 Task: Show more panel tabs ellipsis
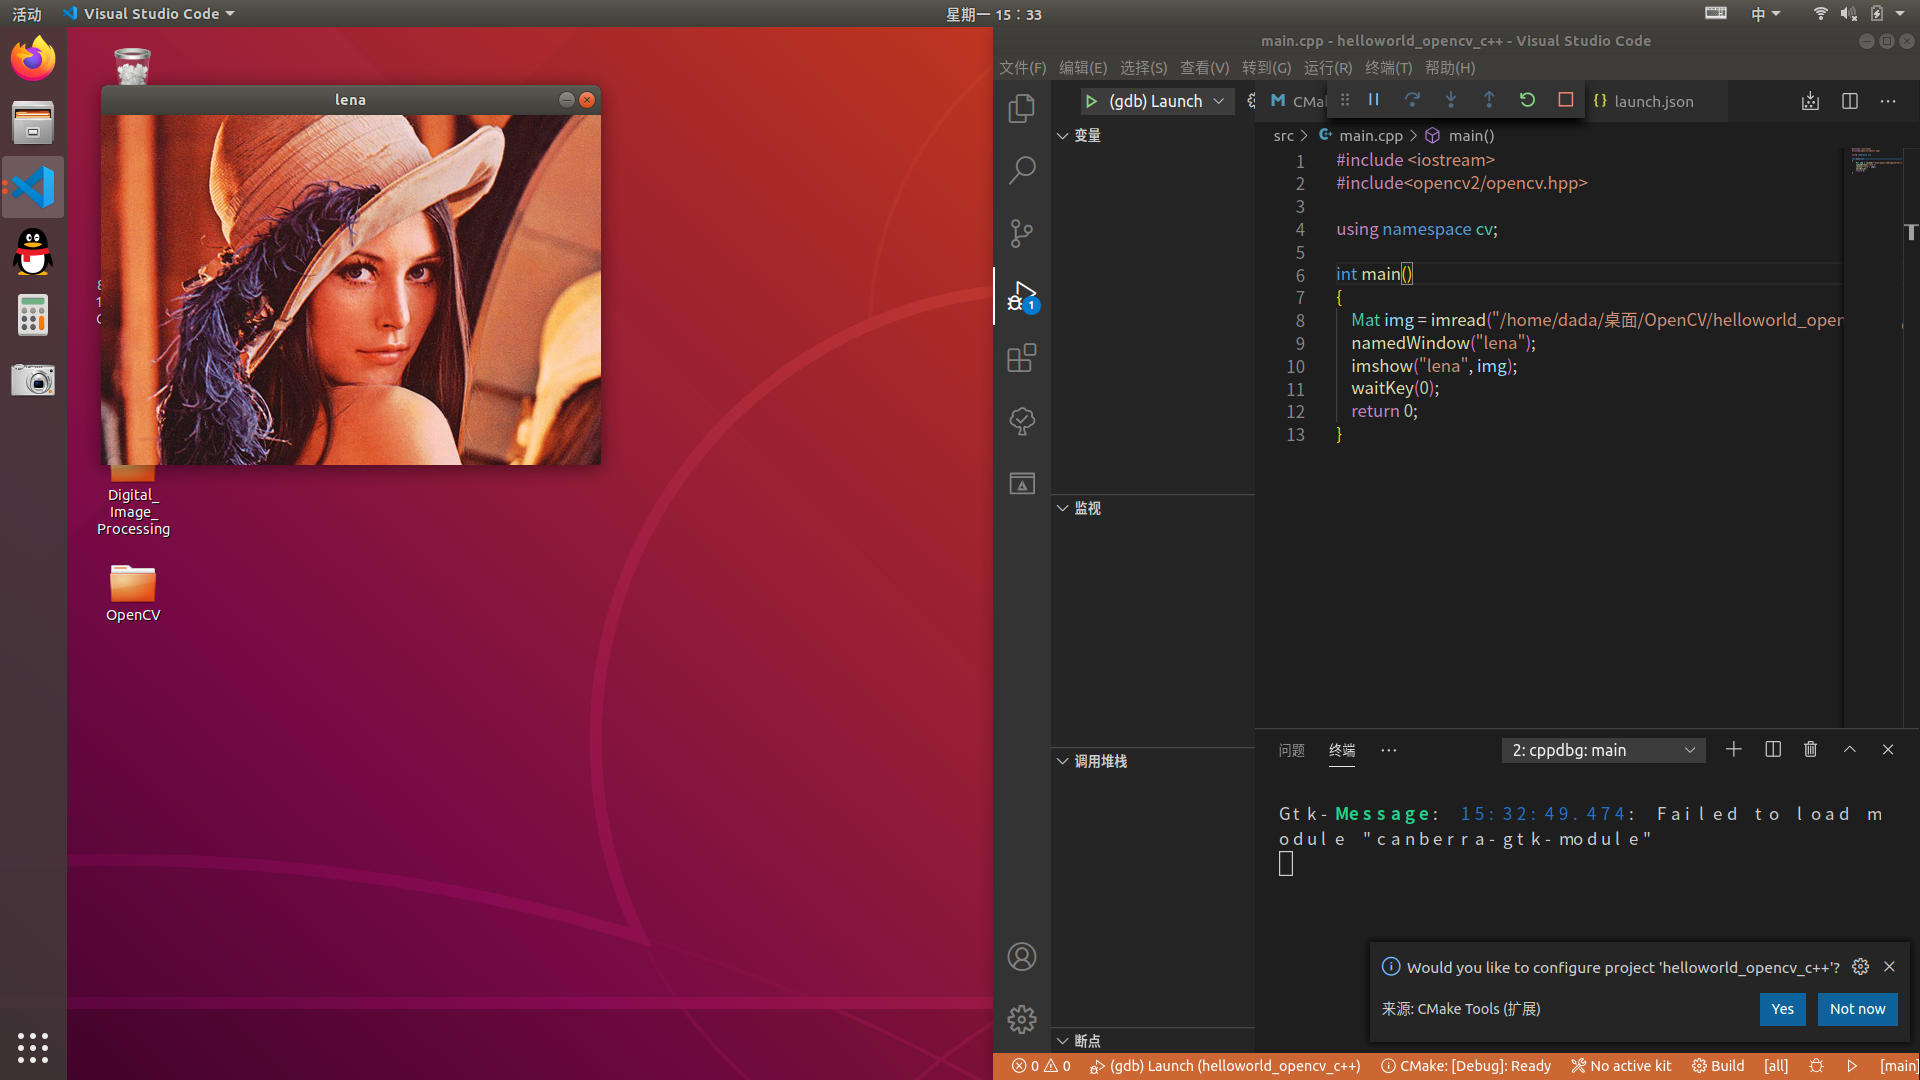[x=1389, y=750]
